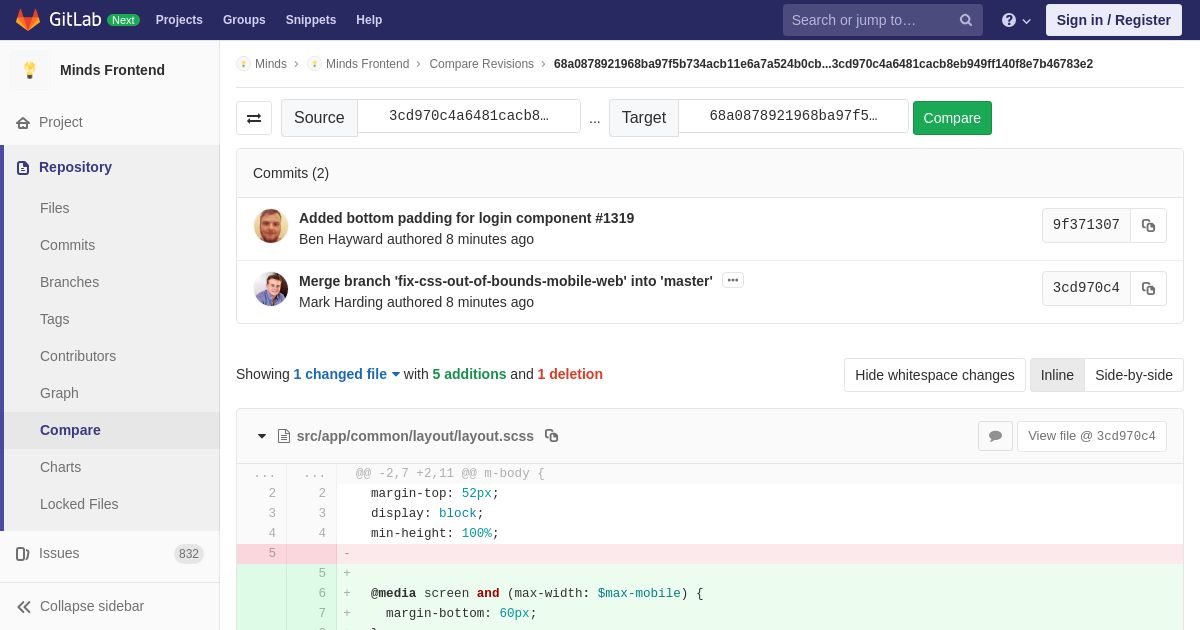Open src/app/common/layout/layout.scss file link
Image resolution: width=1200 pixels, height=630 pixels.
click(x=415, y=436)
